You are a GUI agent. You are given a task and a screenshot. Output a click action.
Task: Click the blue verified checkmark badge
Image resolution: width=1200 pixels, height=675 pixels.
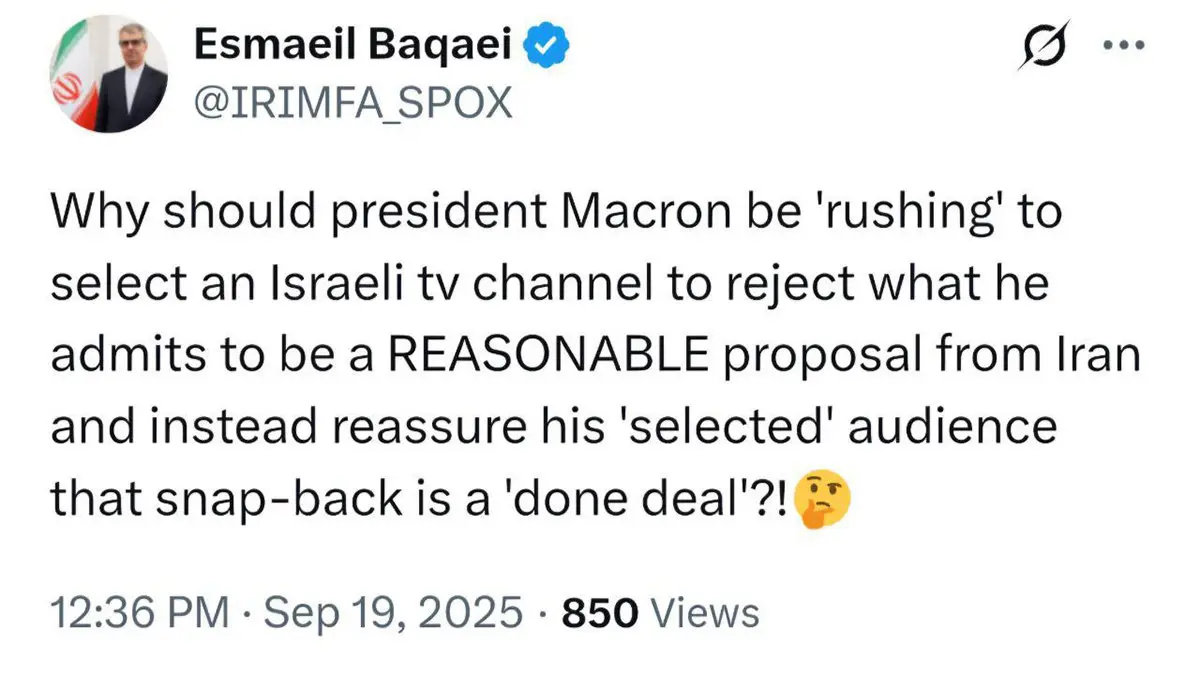tap(550, 46)
